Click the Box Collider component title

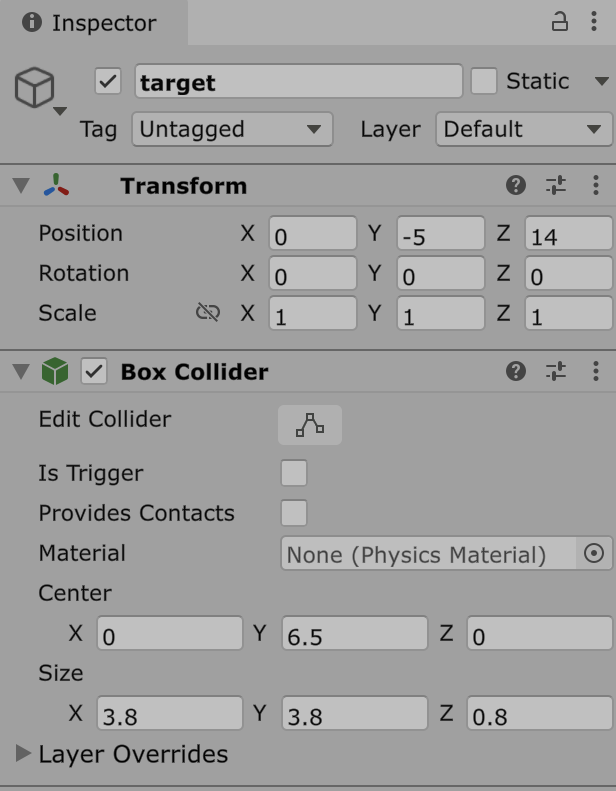[x=194, y=371]
